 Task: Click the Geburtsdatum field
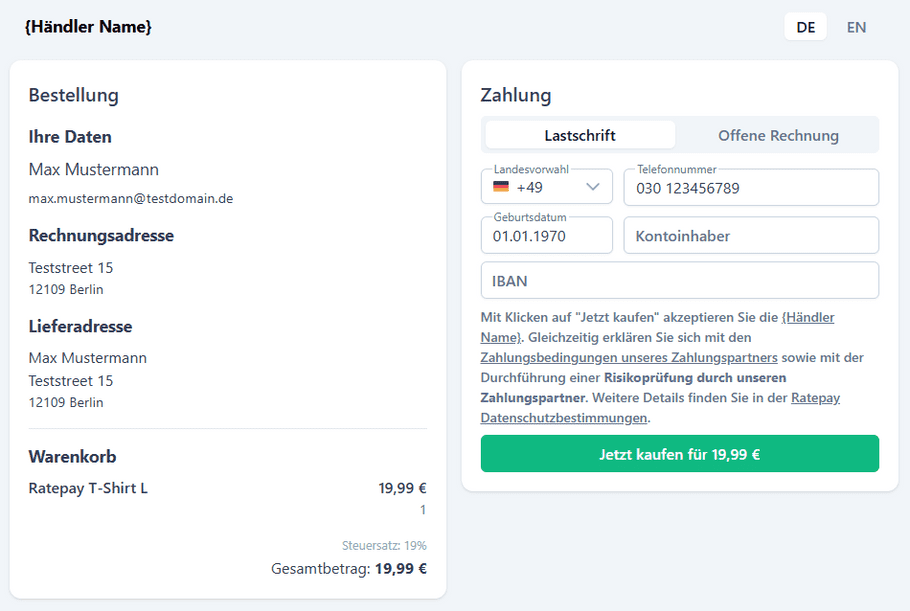pos(547,235)
